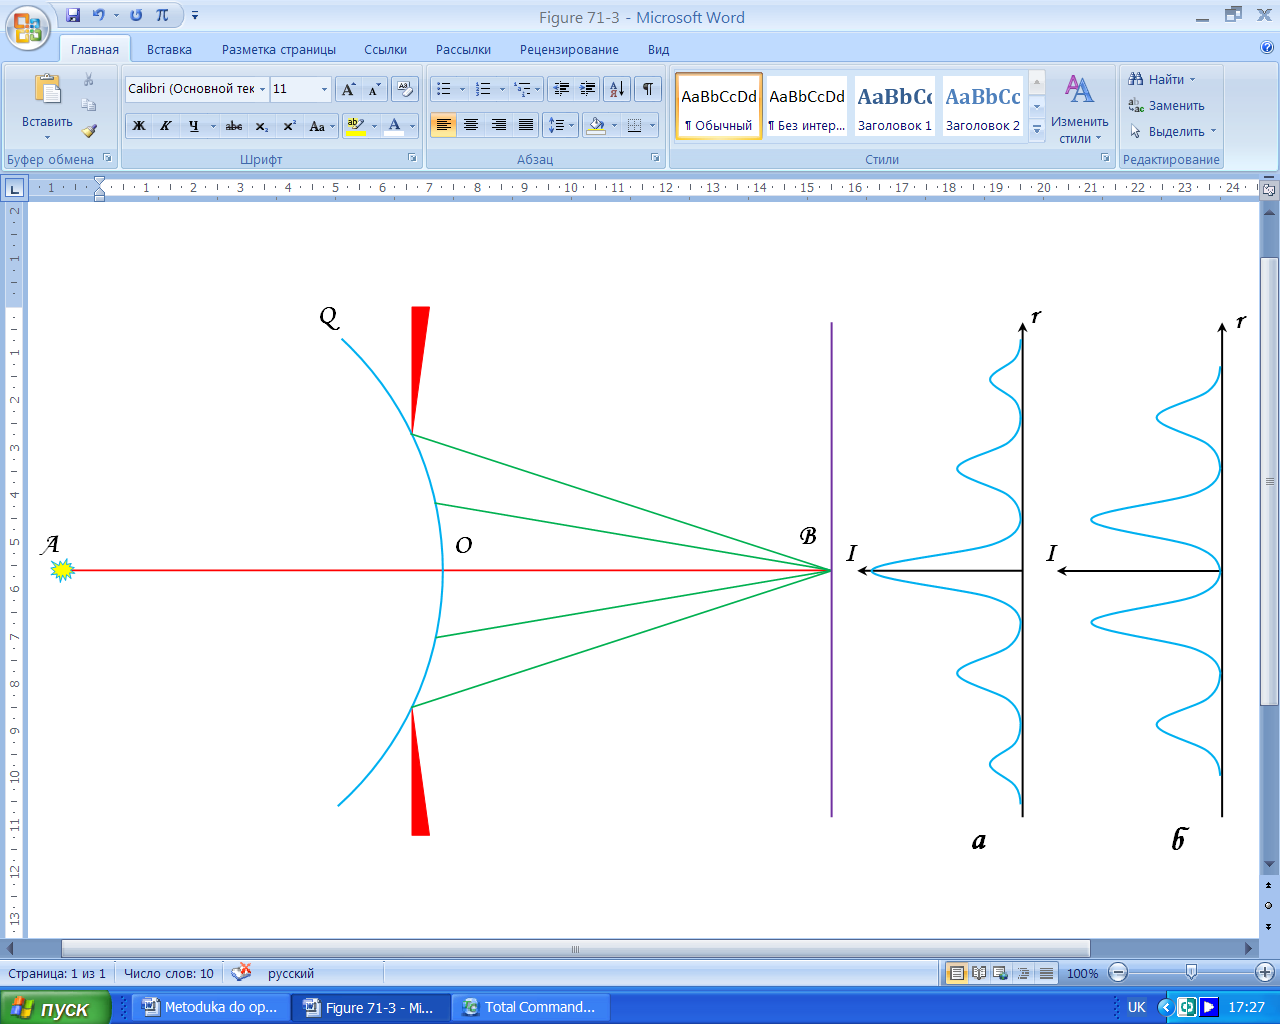
Task: Open the Вид tab
Action: tap(658, 49)
